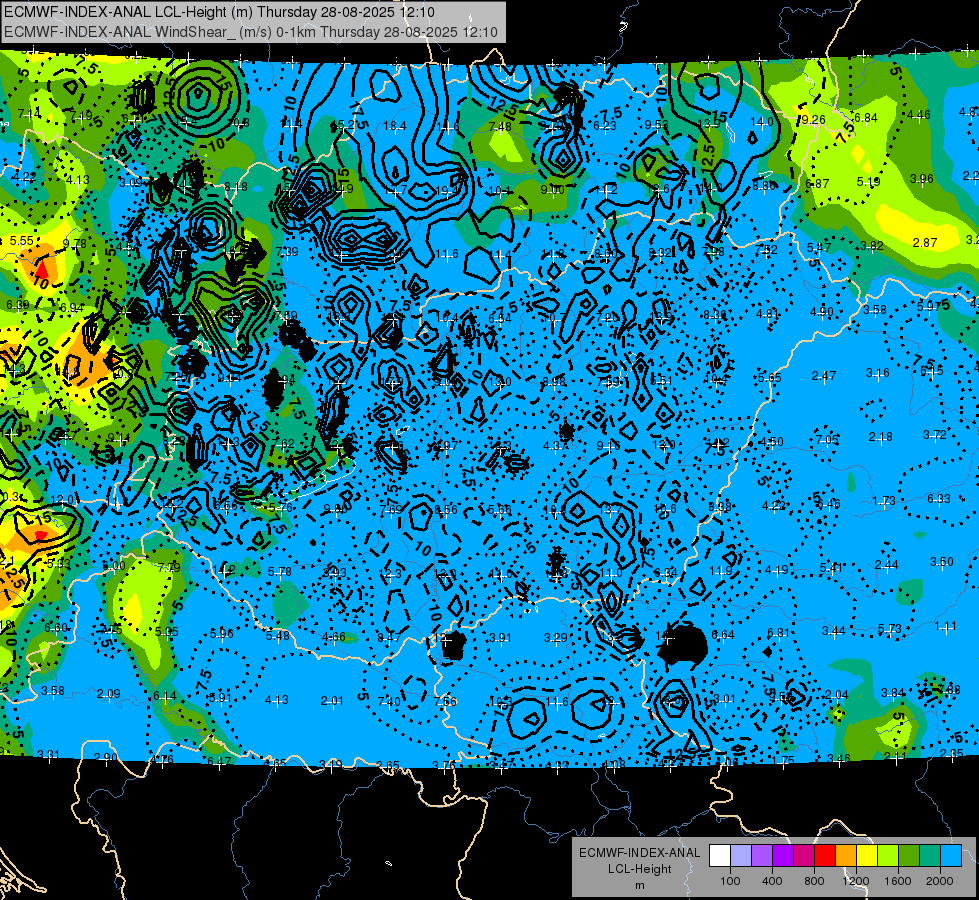Click the legend tick label 800

(x=814, y=881)
